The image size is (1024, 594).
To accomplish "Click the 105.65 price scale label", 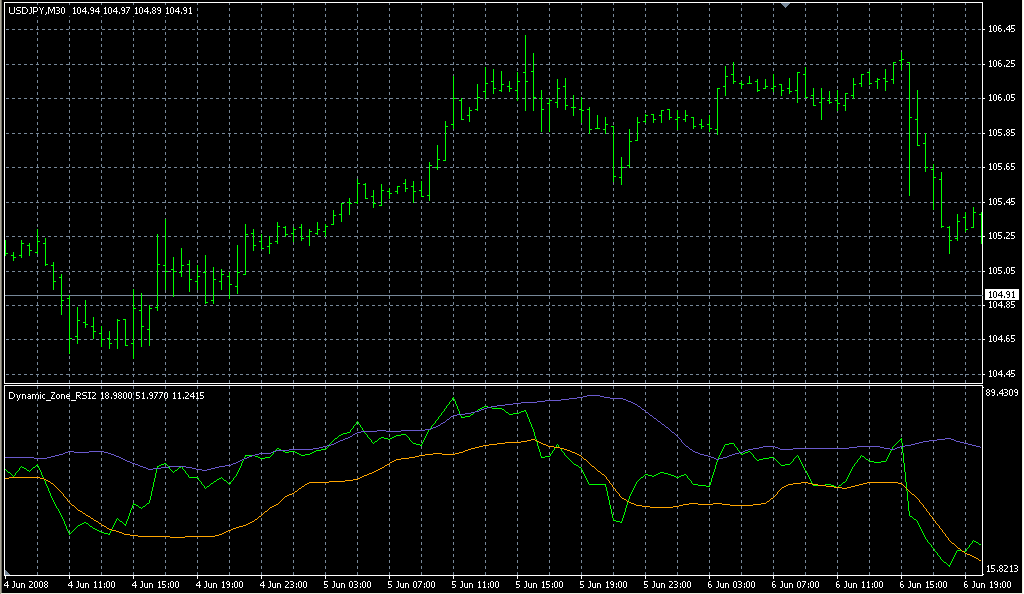I will tap(1001, 167).
